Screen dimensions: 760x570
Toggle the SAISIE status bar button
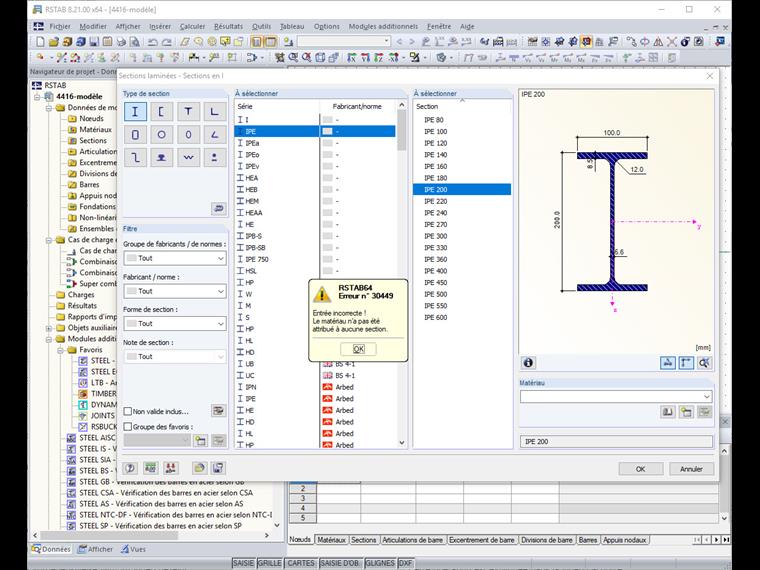point(243,563)
